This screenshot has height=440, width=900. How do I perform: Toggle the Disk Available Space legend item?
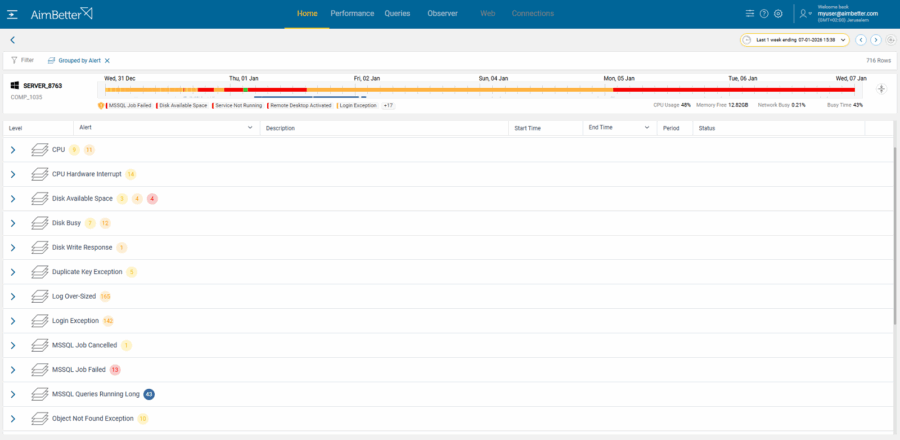(181, 105)
